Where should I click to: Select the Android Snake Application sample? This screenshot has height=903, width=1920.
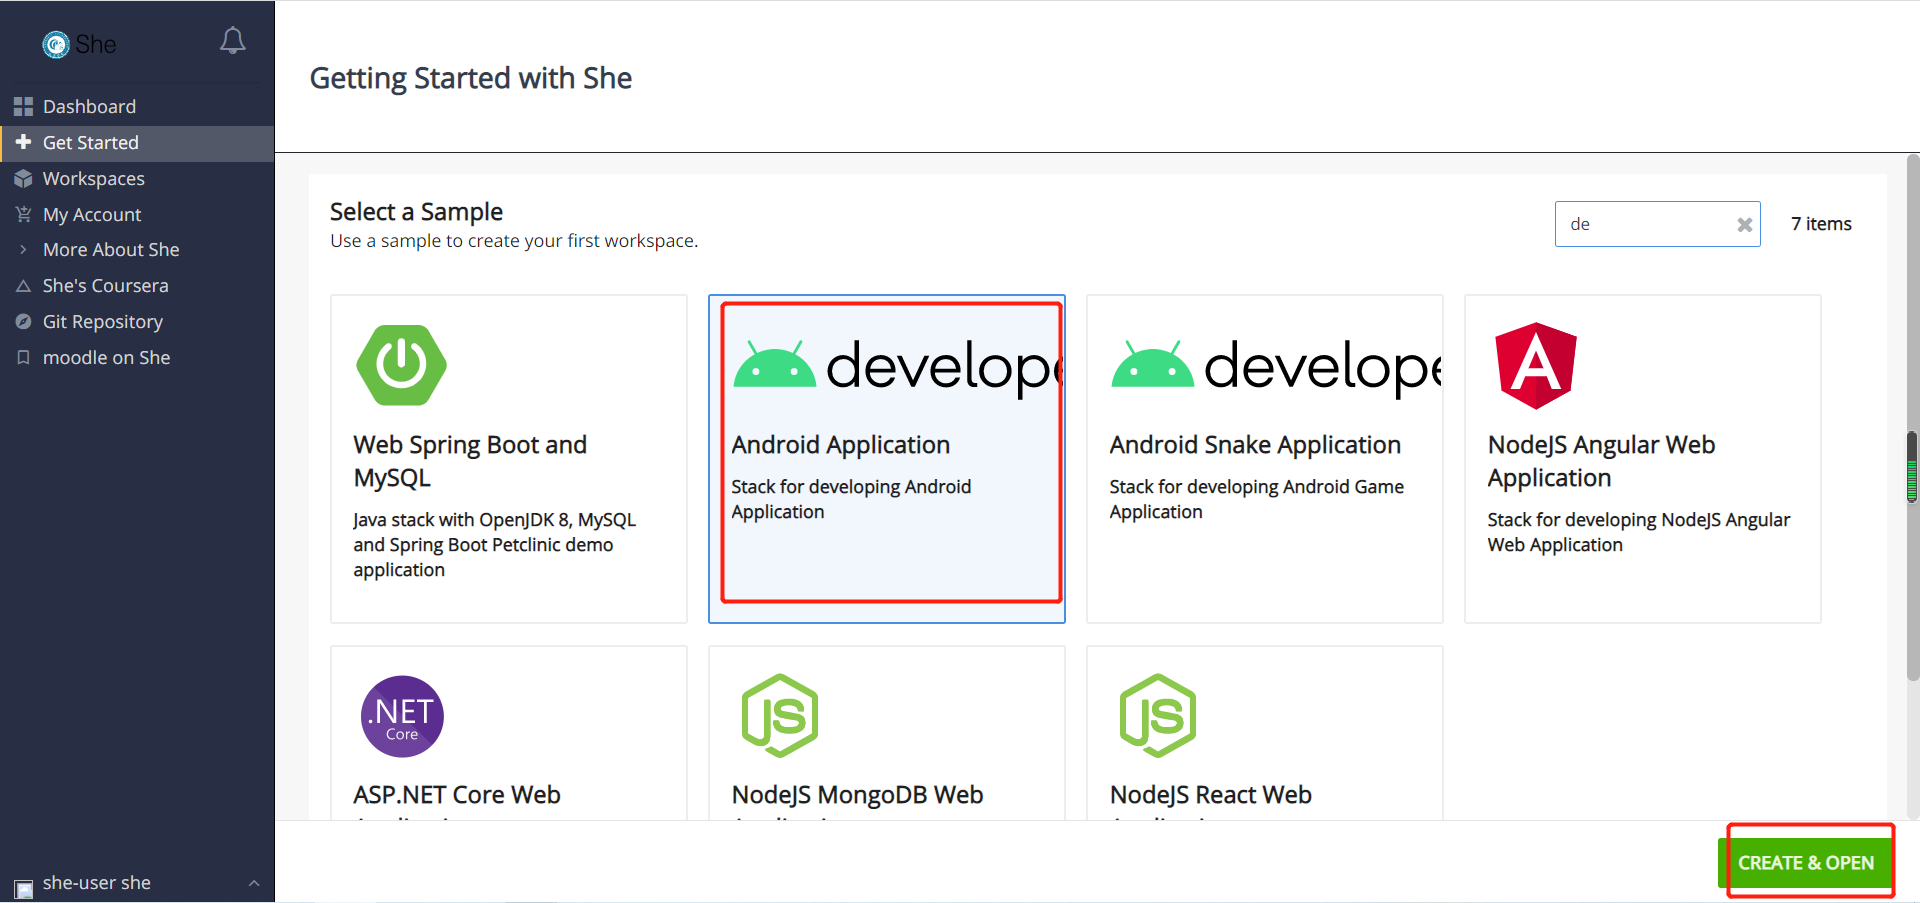(1264, 459)
